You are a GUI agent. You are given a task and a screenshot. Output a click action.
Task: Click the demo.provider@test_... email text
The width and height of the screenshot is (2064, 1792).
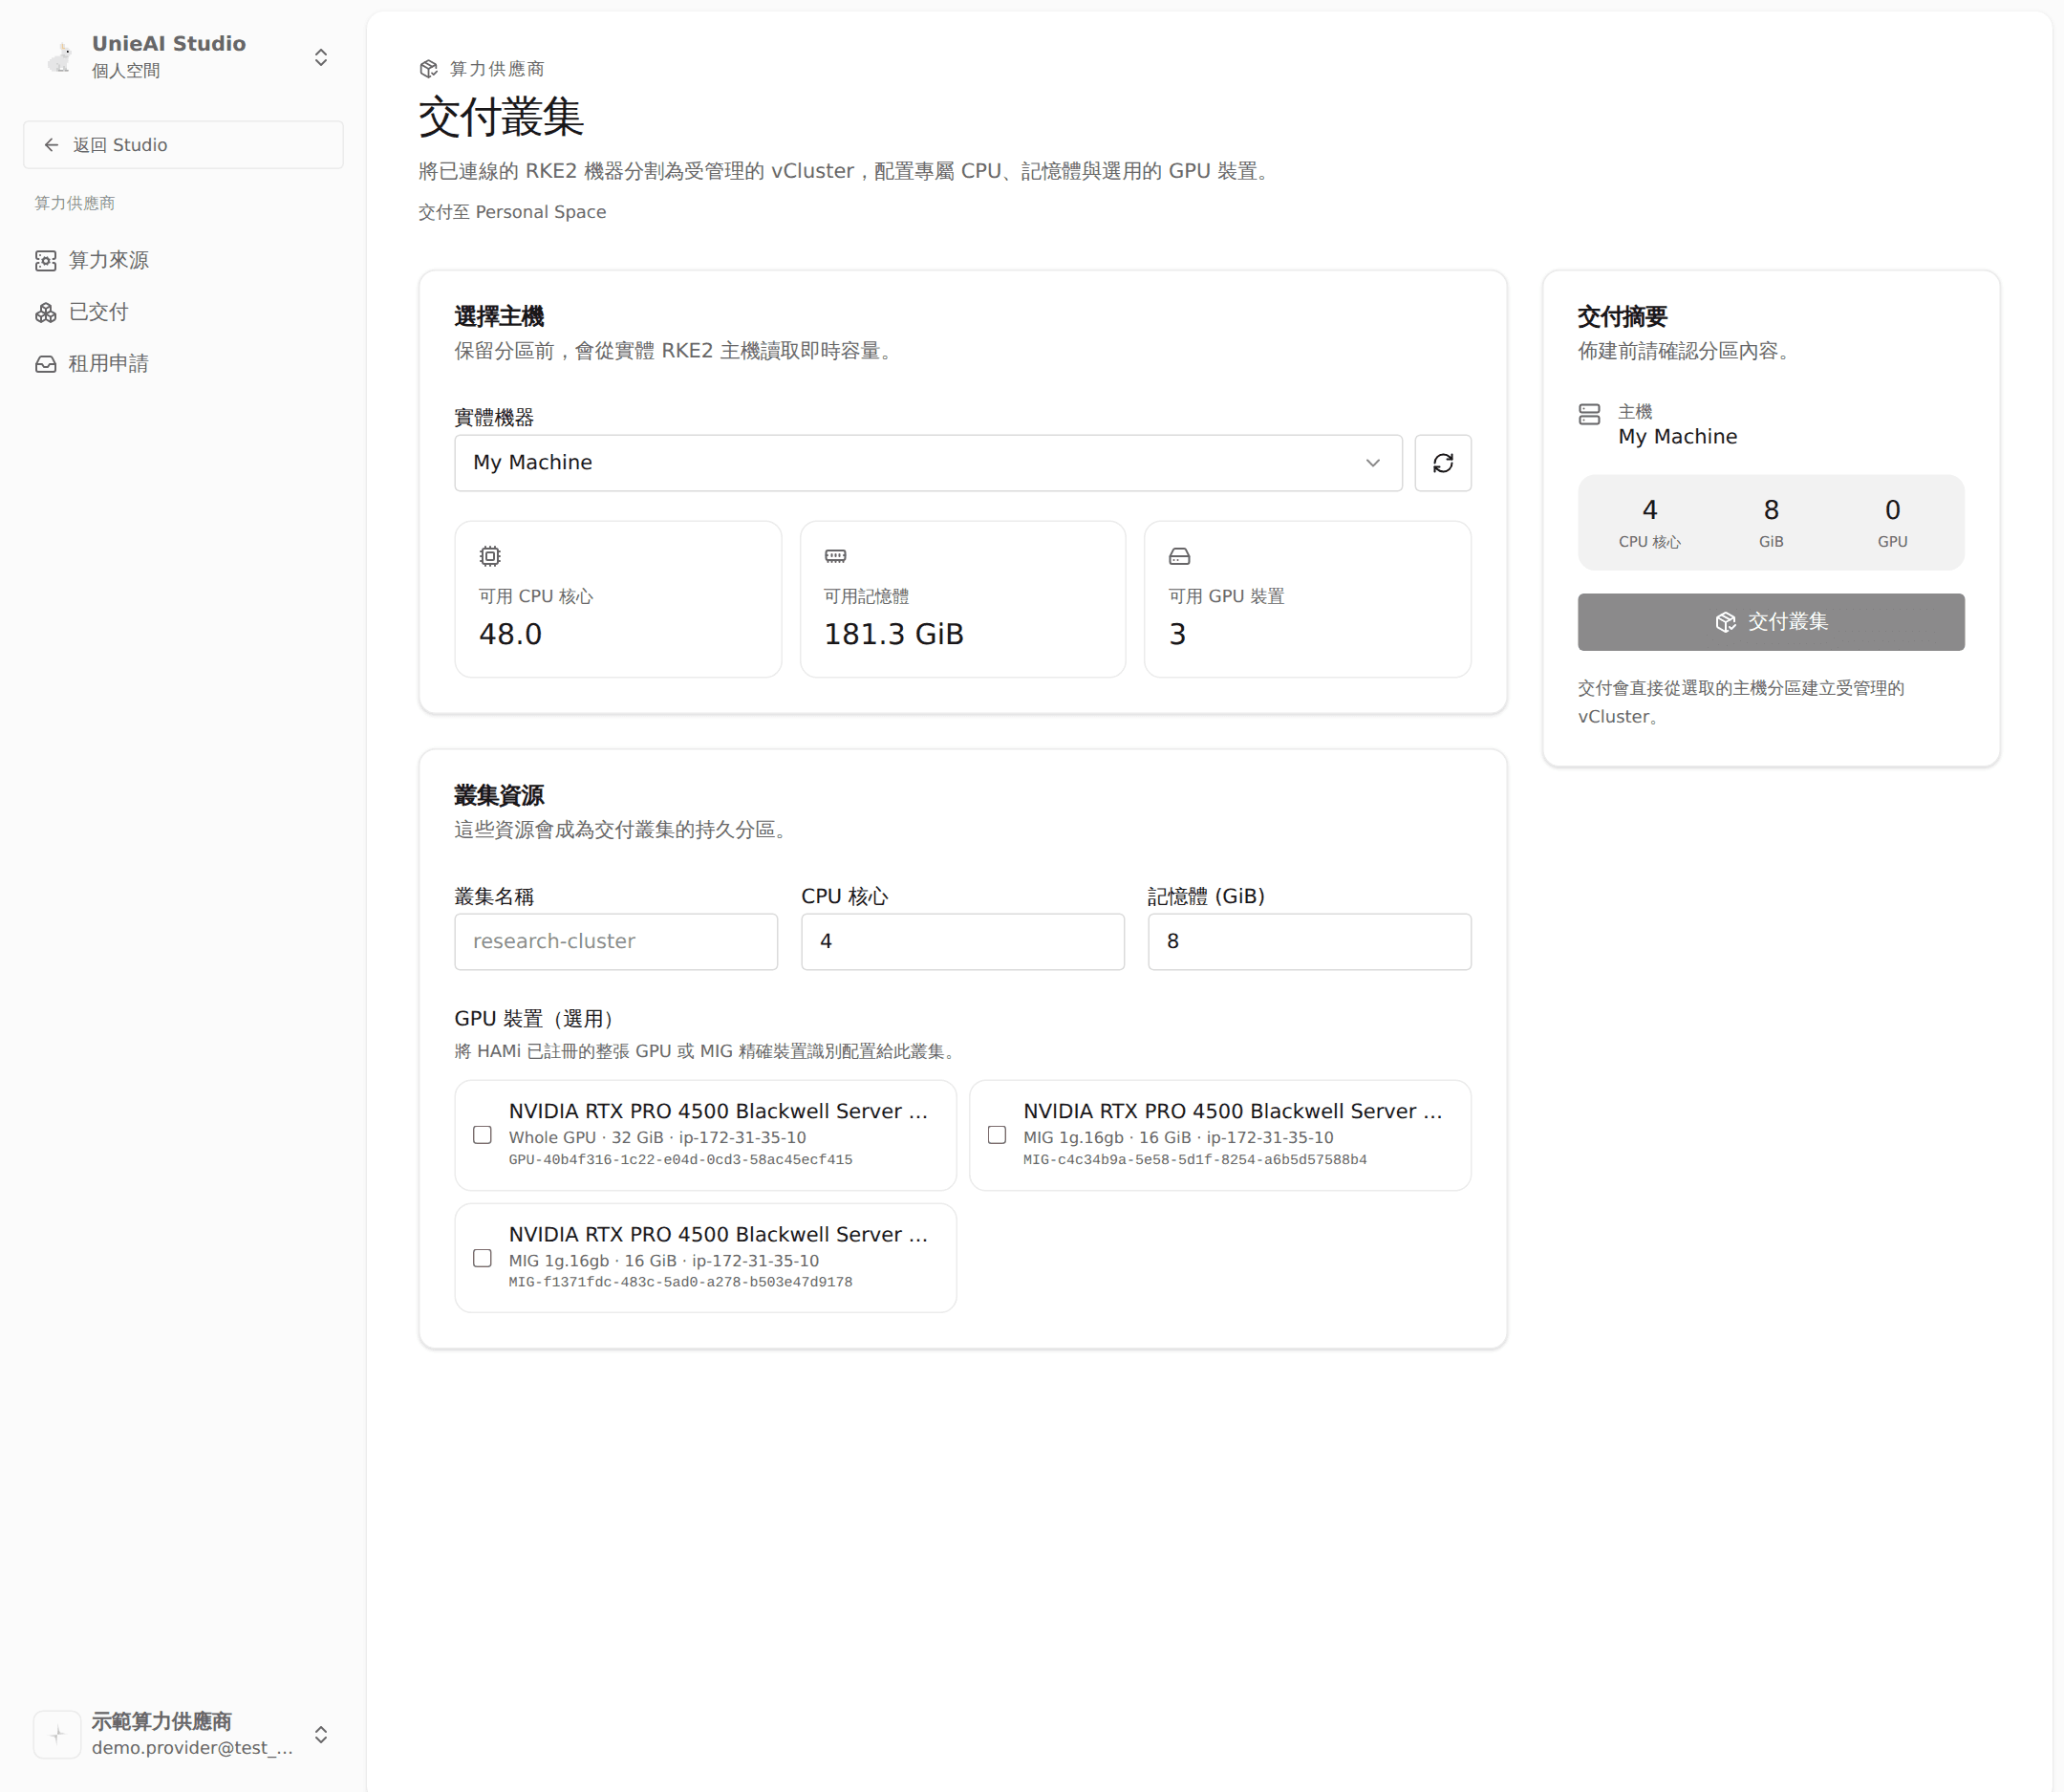click(x=192, y=1748)
